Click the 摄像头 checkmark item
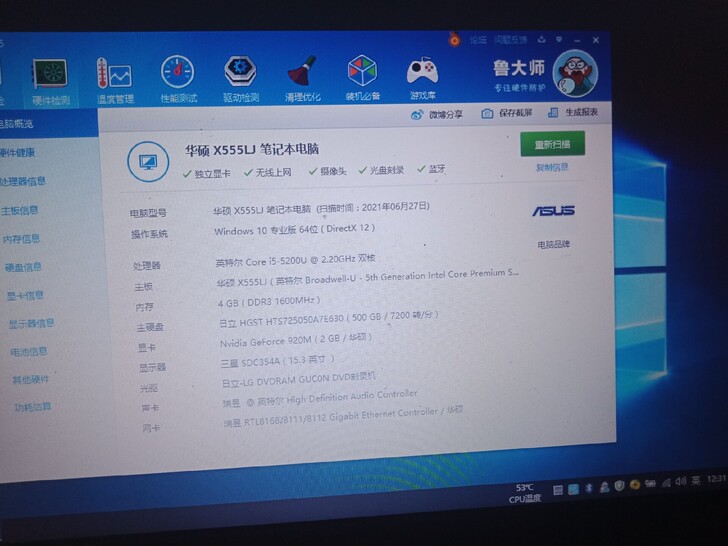Image resolution: width=728 pixels, height=546 pixels. point(328,171)
